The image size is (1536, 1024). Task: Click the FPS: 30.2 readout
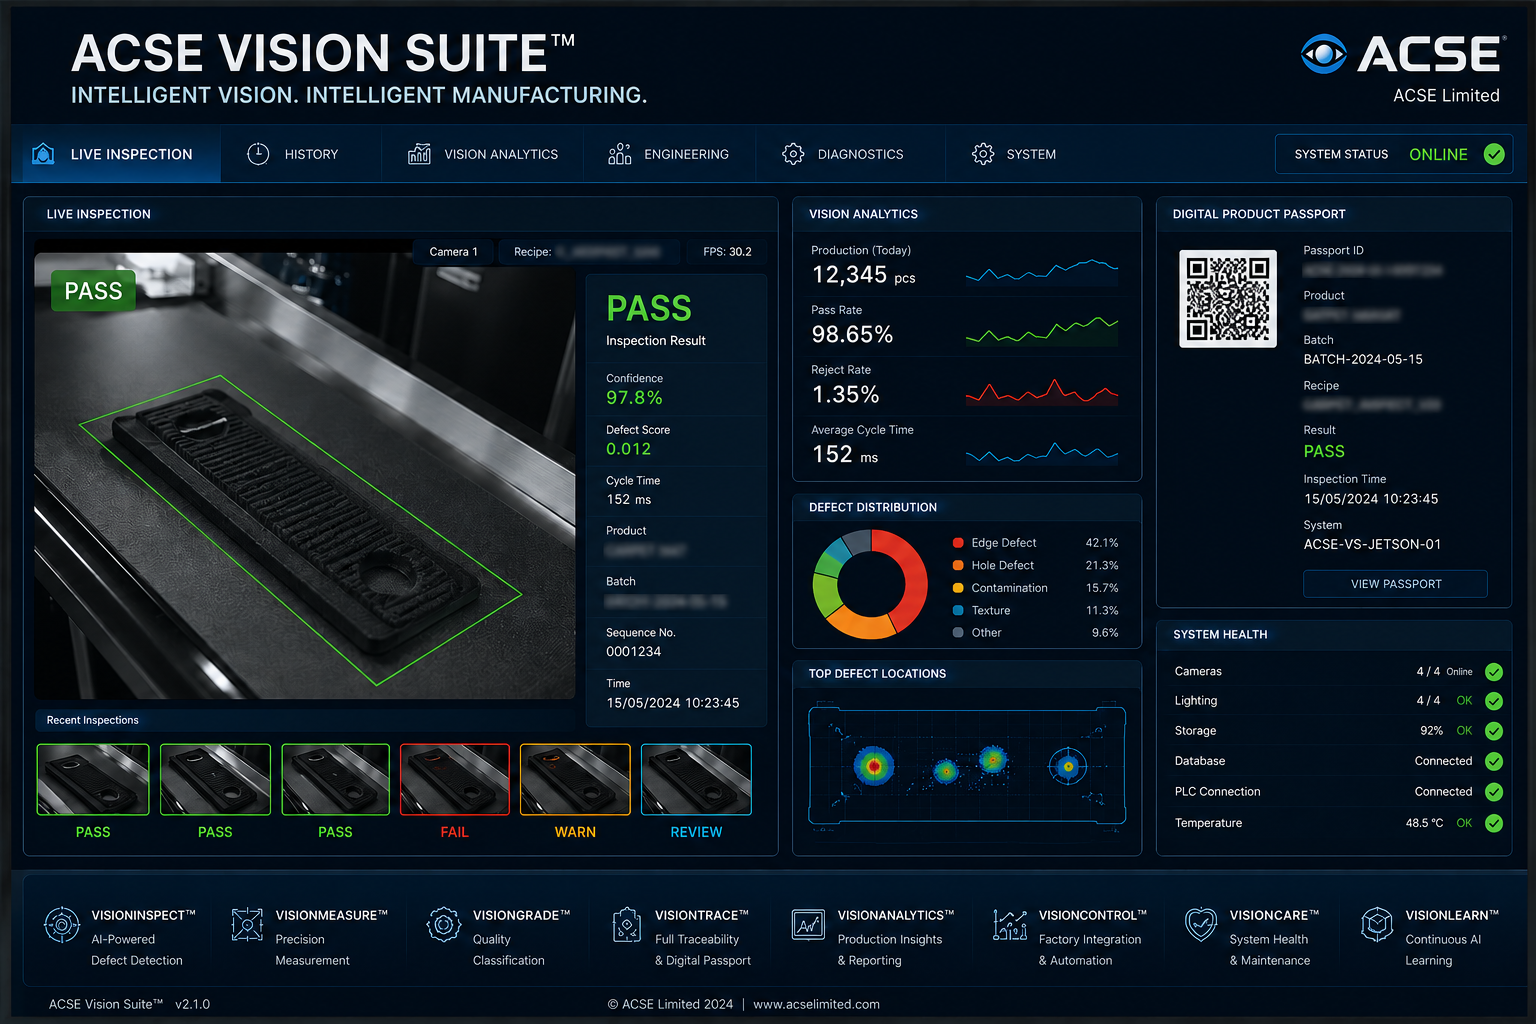coord(727,252)
